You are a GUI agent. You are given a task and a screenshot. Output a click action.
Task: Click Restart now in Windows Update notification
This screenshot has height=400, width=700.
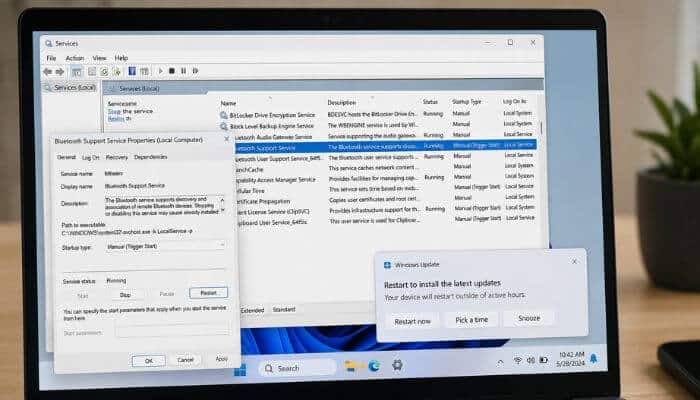pyautogui.click(x=412, y=321)
